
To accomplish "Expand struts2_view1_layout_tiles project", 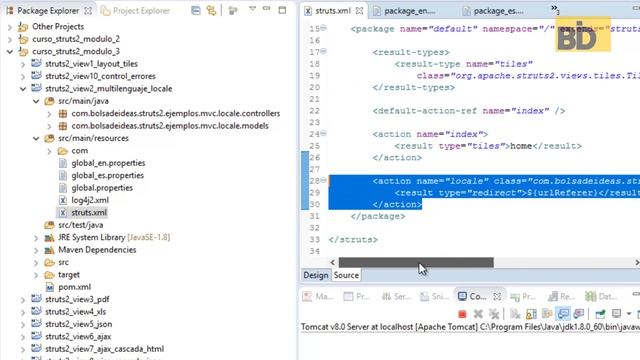I will click(23, 64).
